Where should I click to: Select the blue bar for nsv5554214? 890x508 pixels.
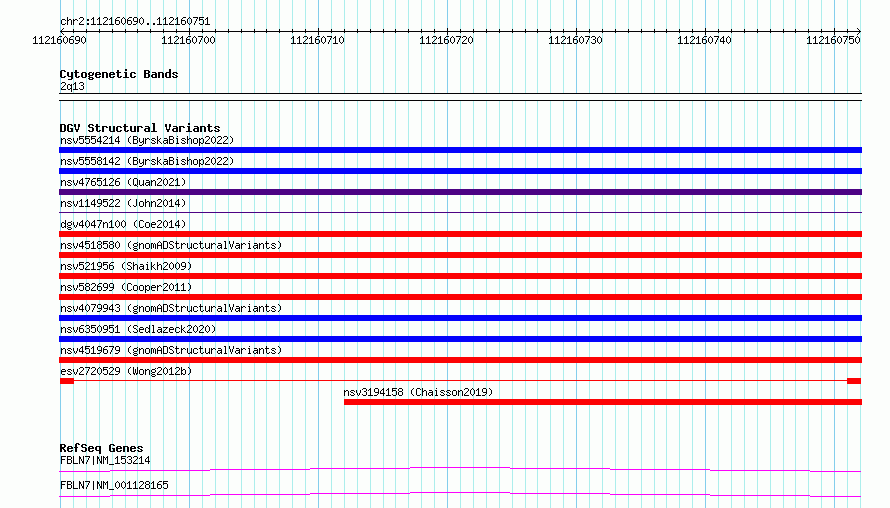tap(460, 150)
